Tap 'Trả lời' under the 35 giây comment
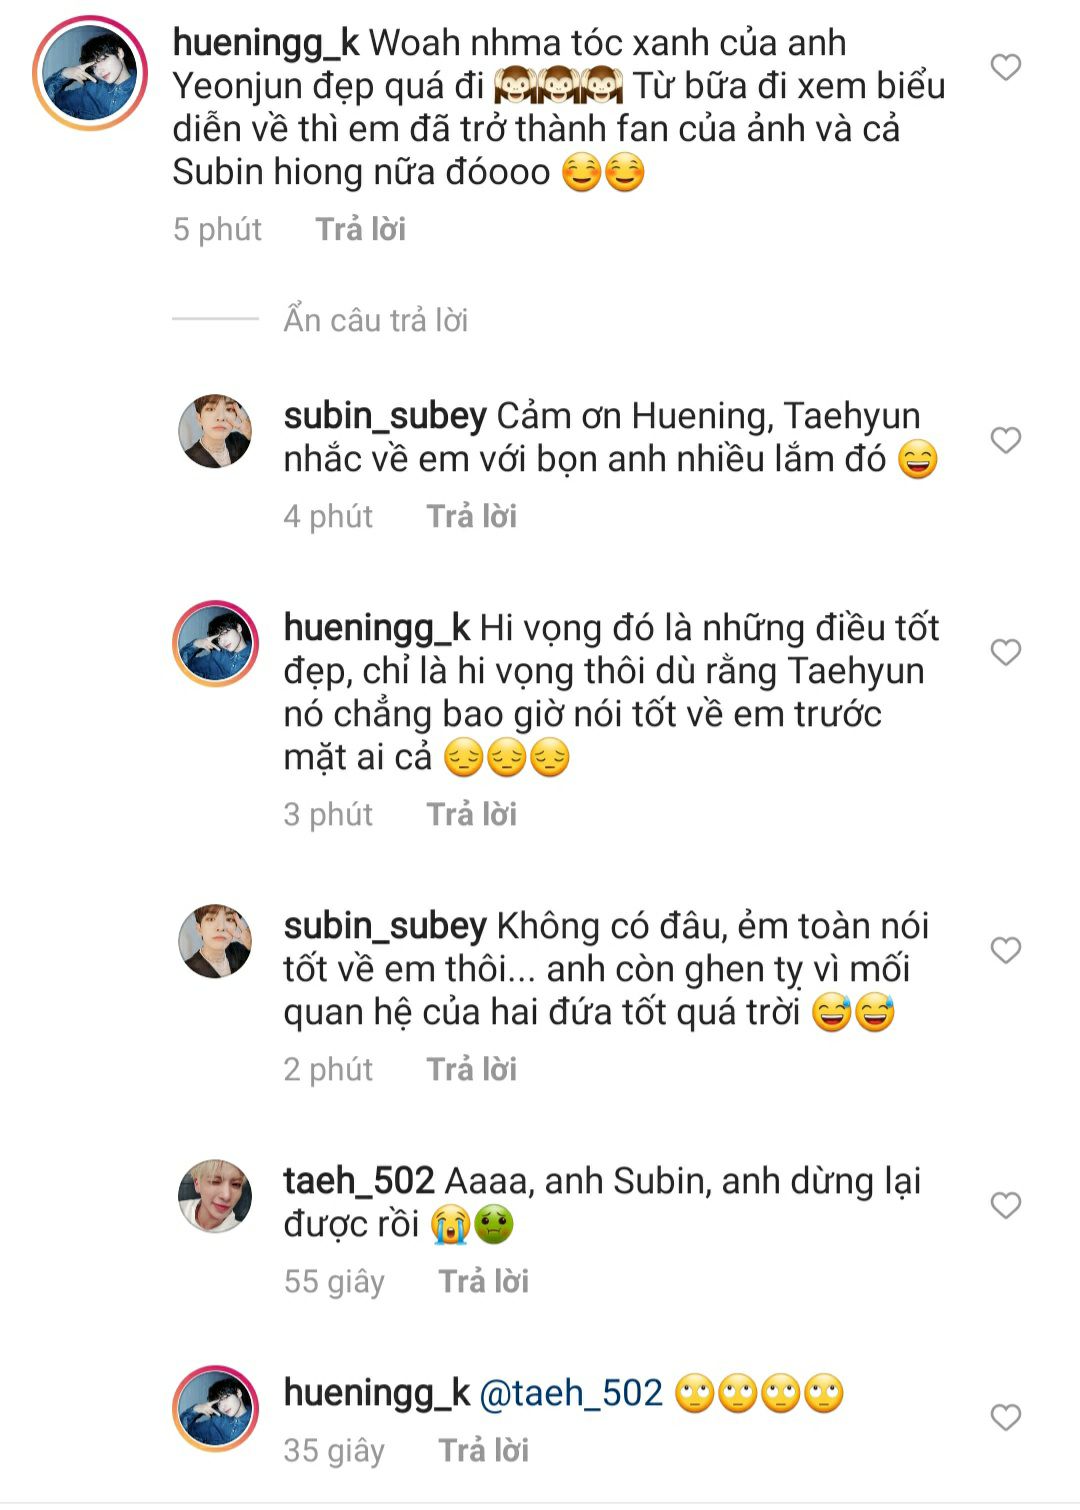The height and width of the screenshot is (1510, 1080). 483,1450
